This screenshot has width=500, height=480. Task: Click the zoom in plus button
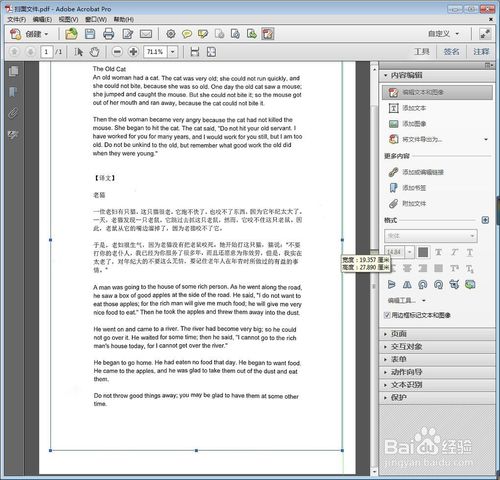[x=133, y=52]
